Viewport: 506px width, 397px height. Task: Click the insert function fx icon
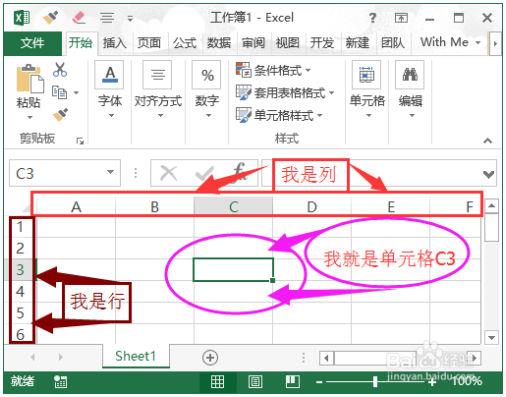[239, 173]
